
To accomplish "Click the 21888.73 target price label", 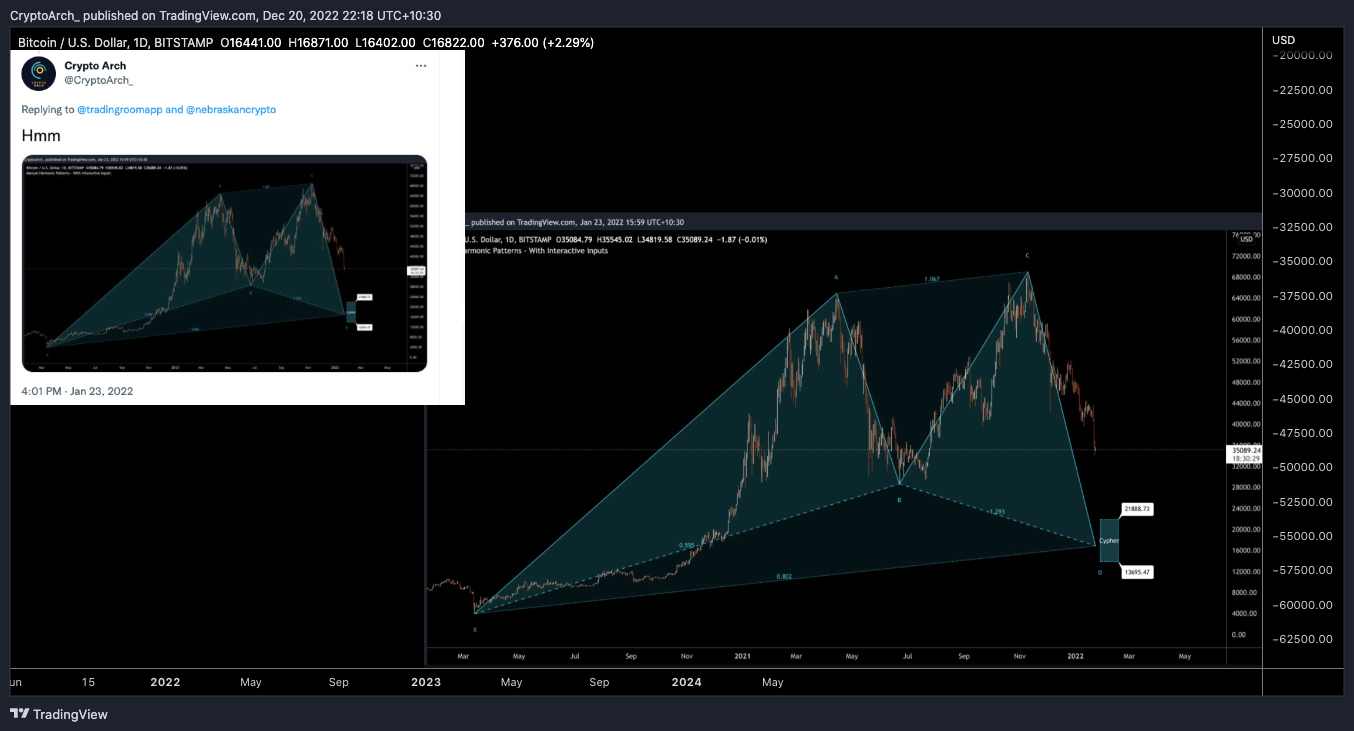I will pyautogui.click(x=1138, y=509).
